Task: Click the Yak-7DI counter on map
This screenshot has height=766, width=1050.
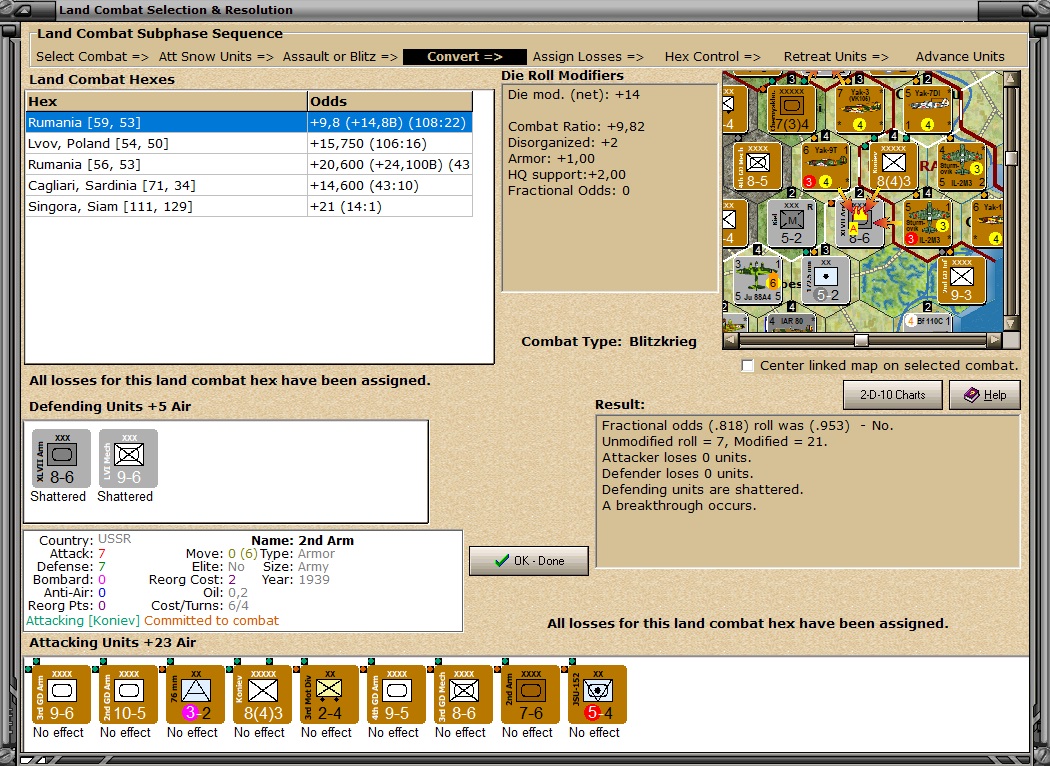Action: (927, 109)
